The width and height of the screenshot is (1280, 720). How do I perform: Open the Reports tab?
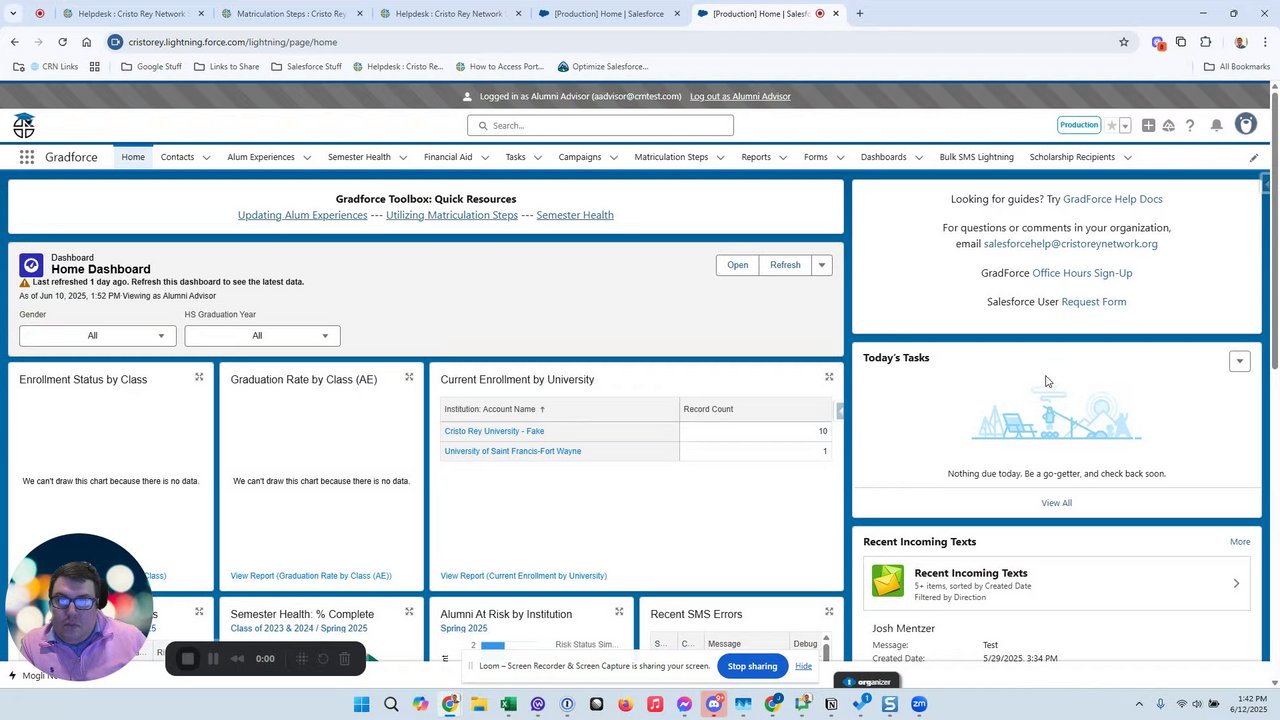[x=756, y=157]
